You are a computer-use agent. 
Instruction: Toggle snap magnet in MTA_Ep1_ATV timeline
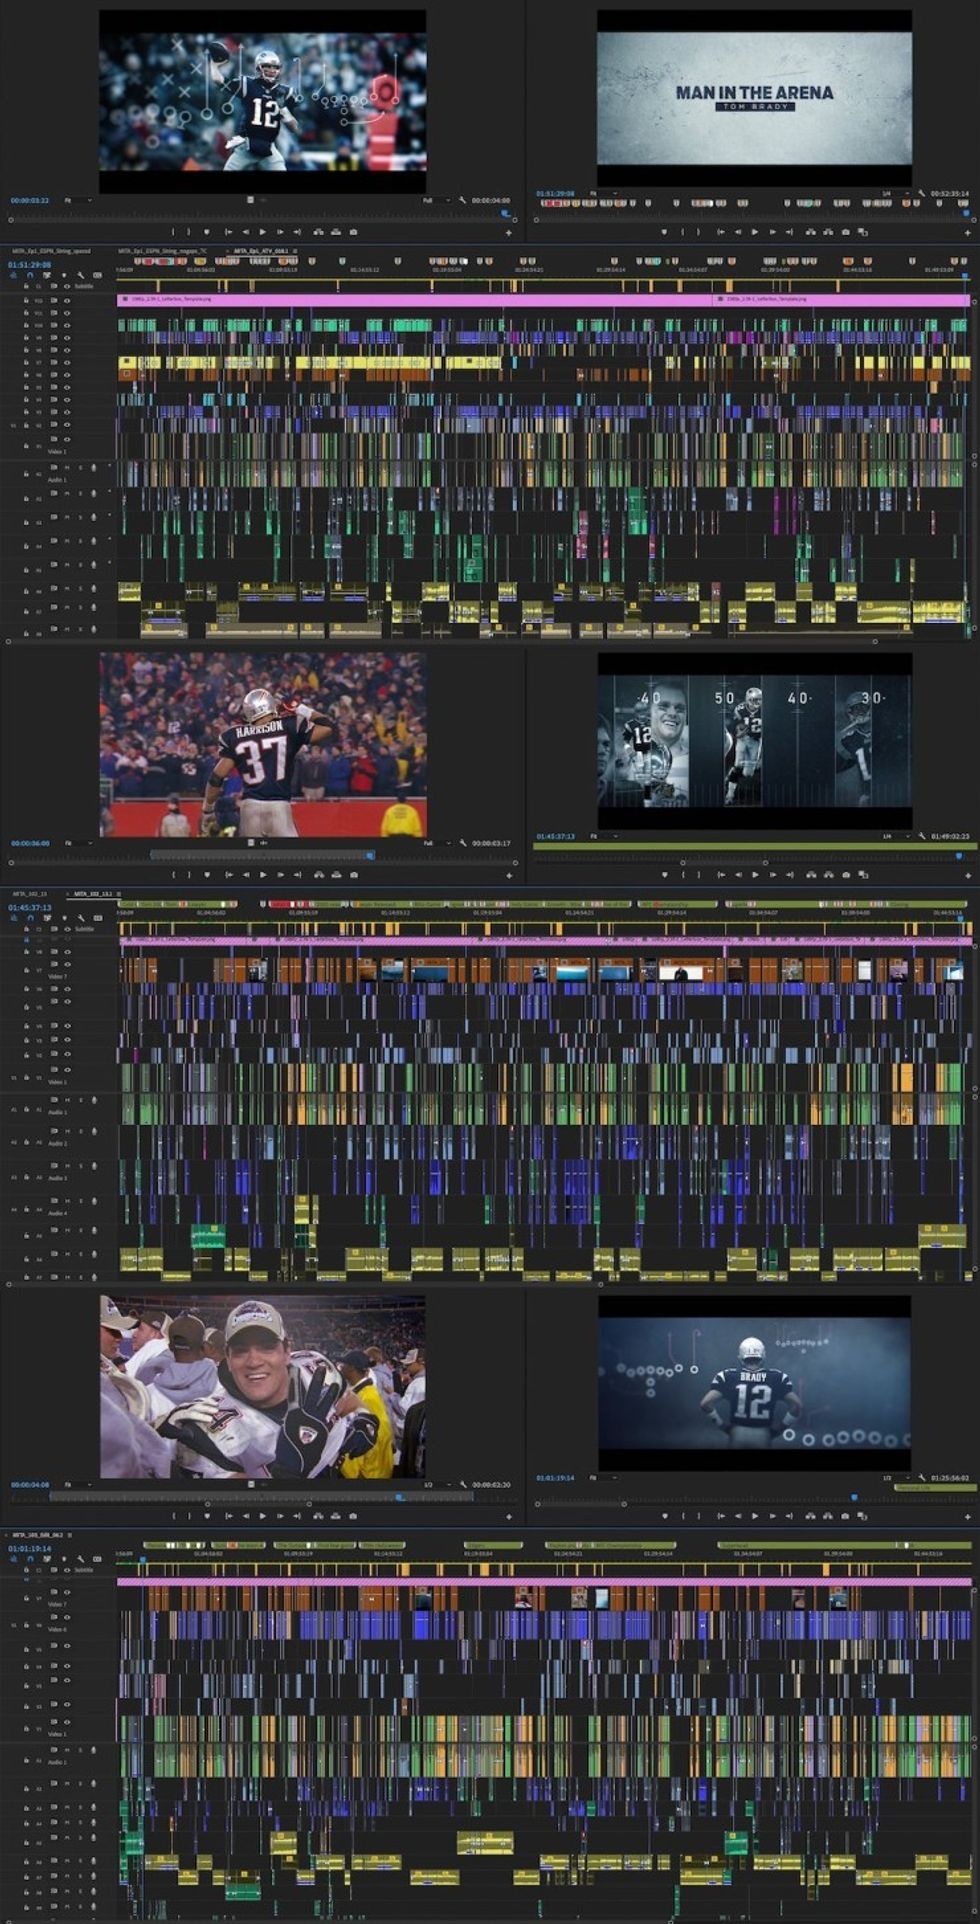coord(29,275)
